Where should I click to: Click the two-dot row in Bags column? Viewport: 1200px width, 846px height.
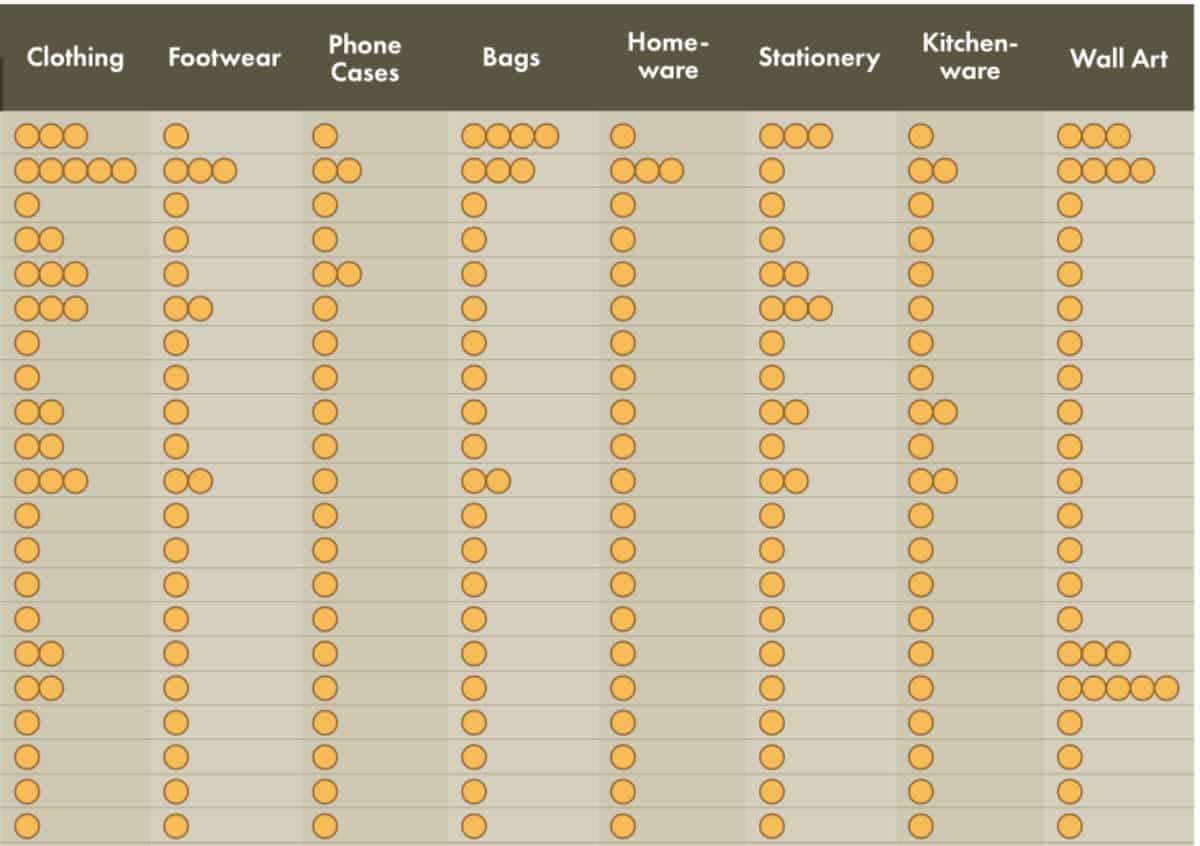[x=486, y=482]
